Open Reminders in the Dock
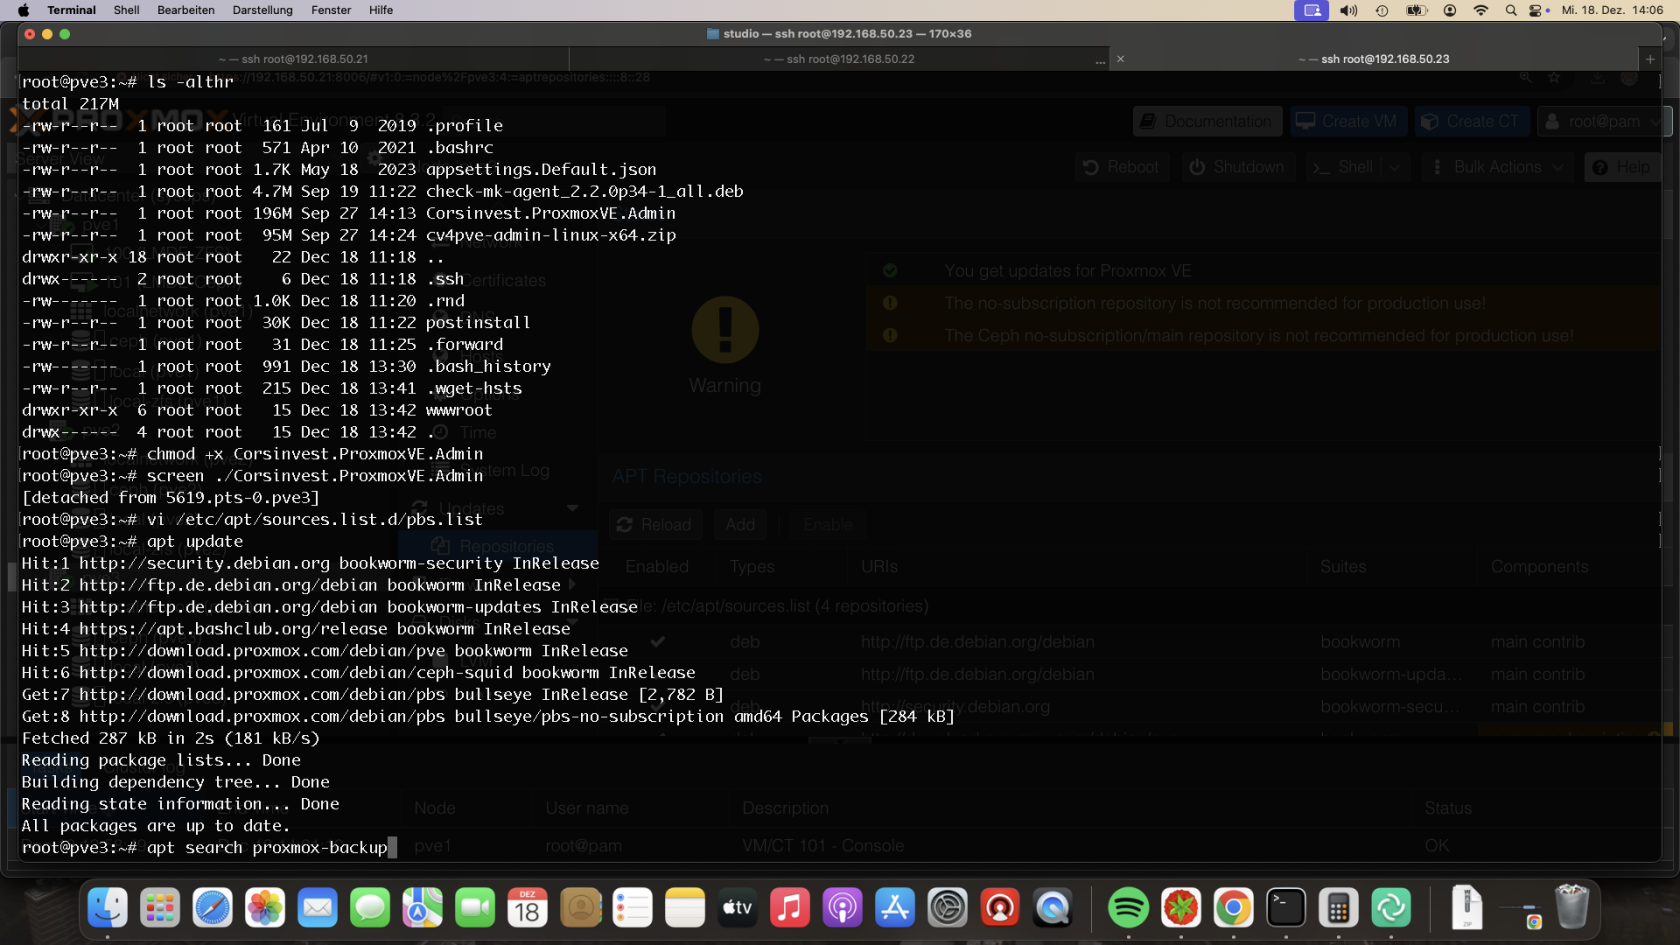This screenshot has height=945, width=1680. (x=632, y=908)
